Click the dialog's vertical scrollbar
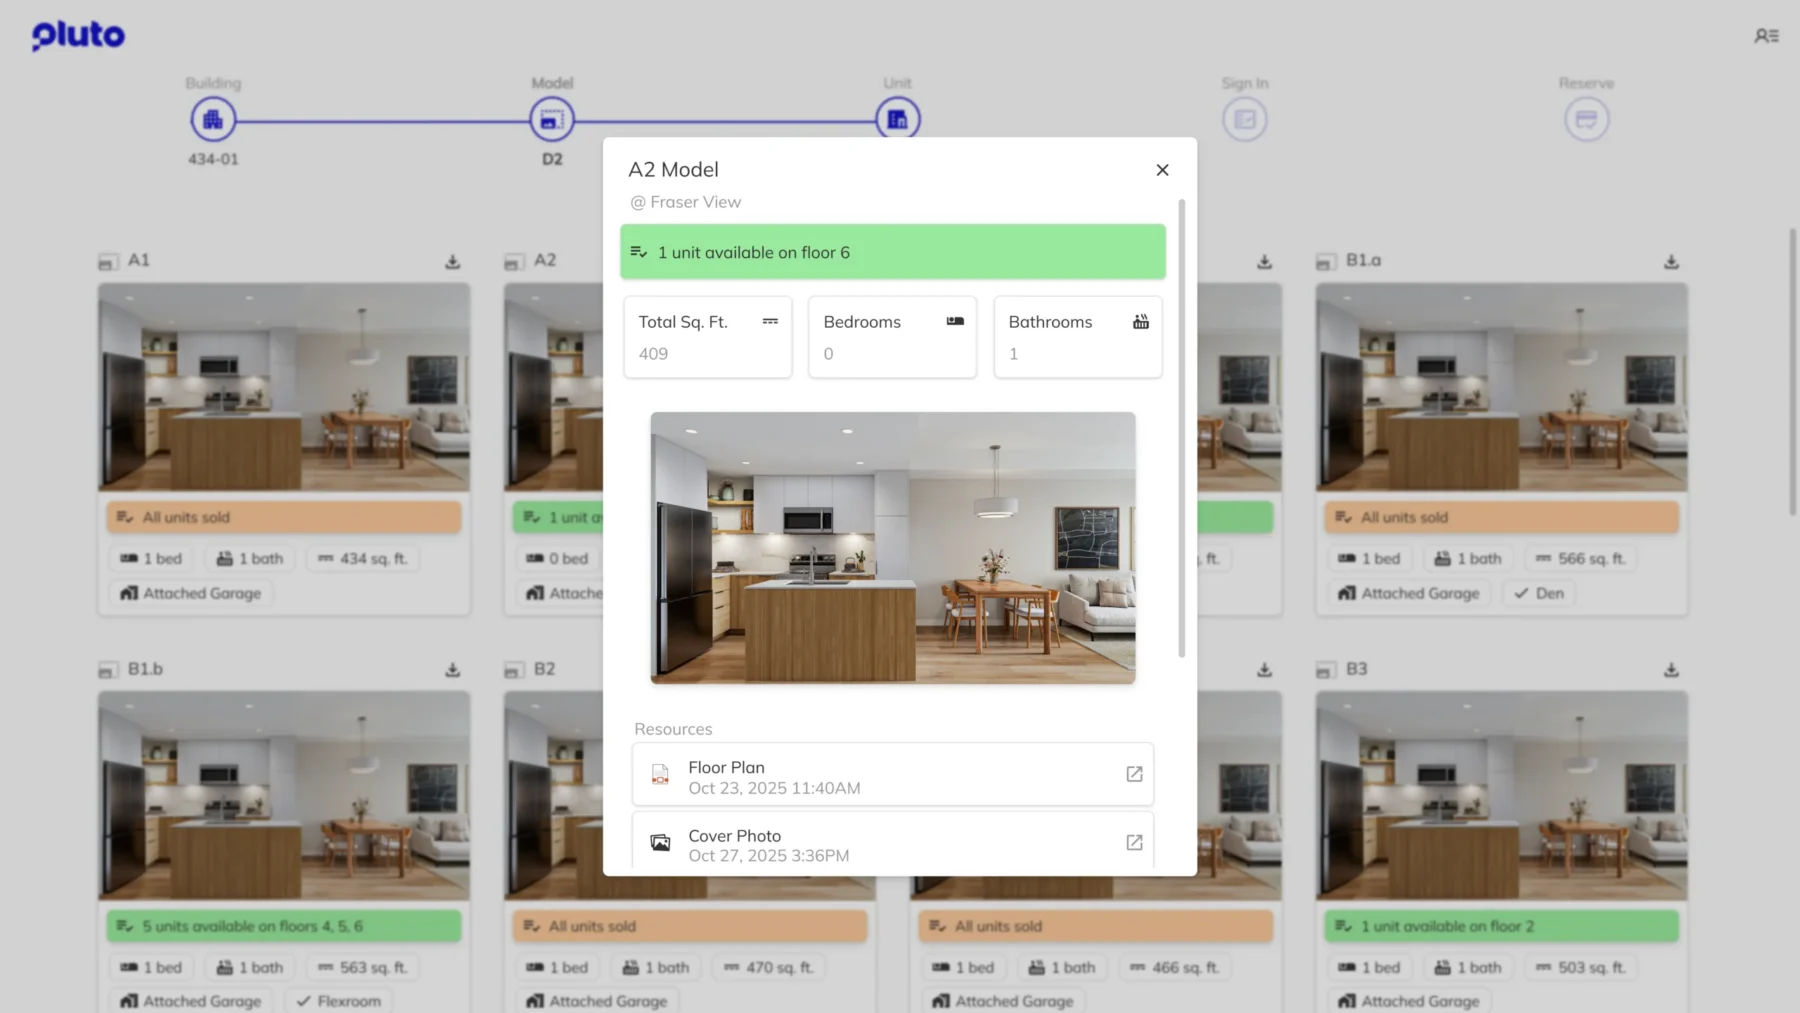This screenshot has height=1013, width=1800. coord(1181,430)
